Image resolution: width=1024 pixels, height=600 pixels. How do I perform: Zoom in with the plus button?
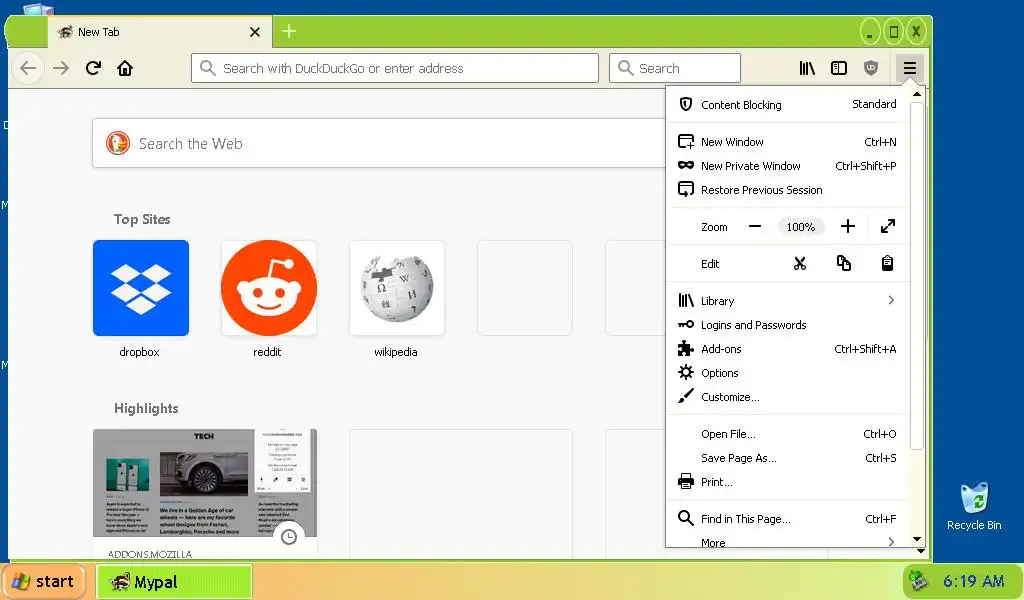848,227
